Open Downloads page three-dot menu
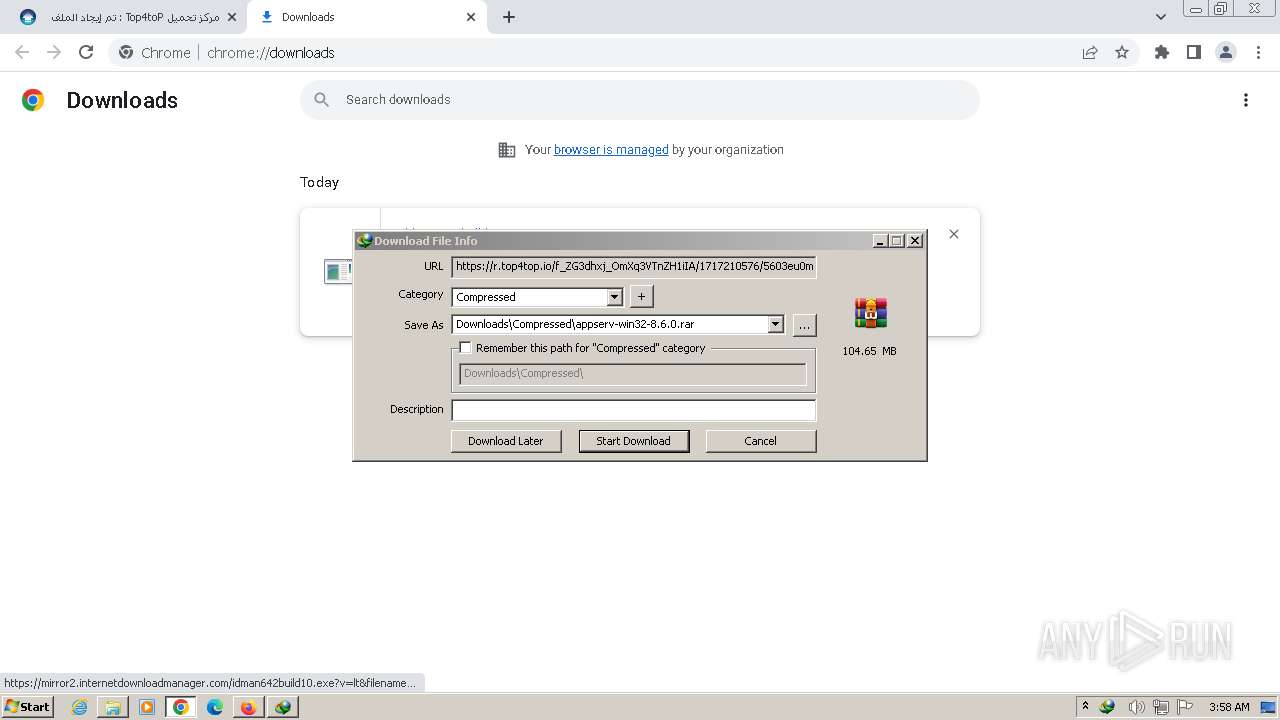 click(x=1245, y=100)
